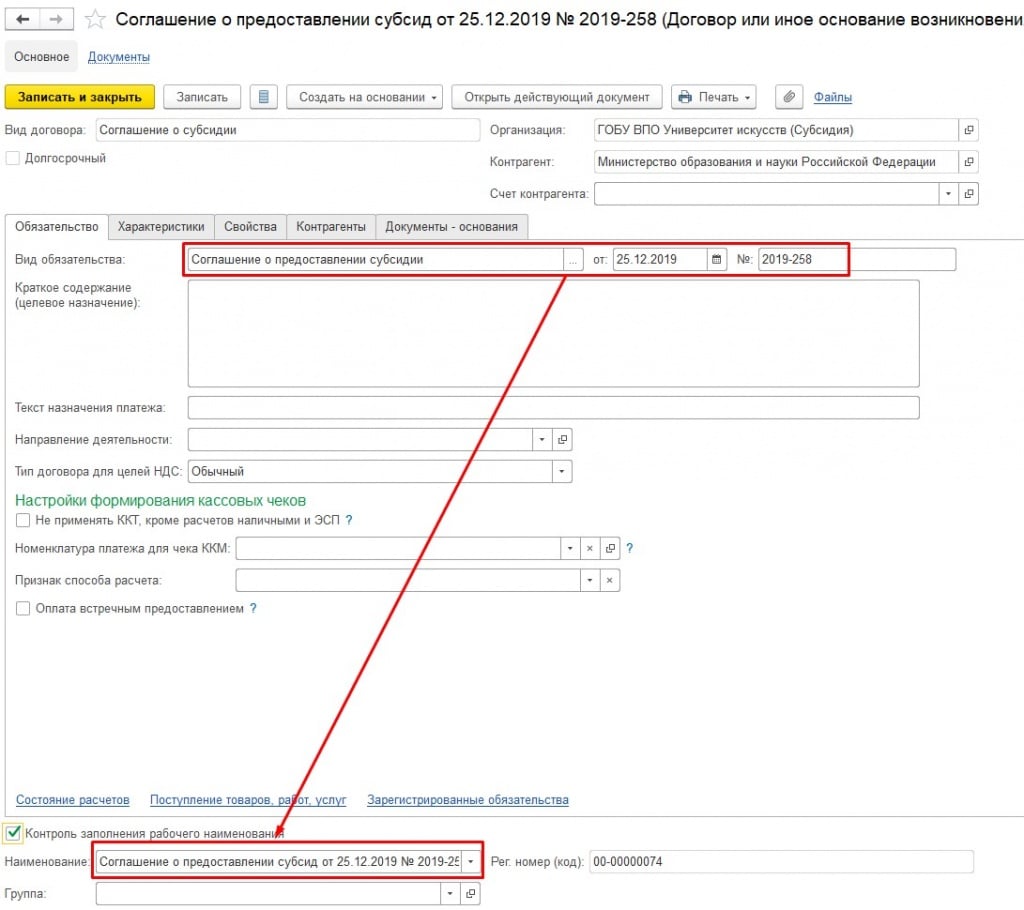This screenshot has width=1024, height=910.
Task: Click the Текст назначения платежа field
Action: tap(553, 408)
